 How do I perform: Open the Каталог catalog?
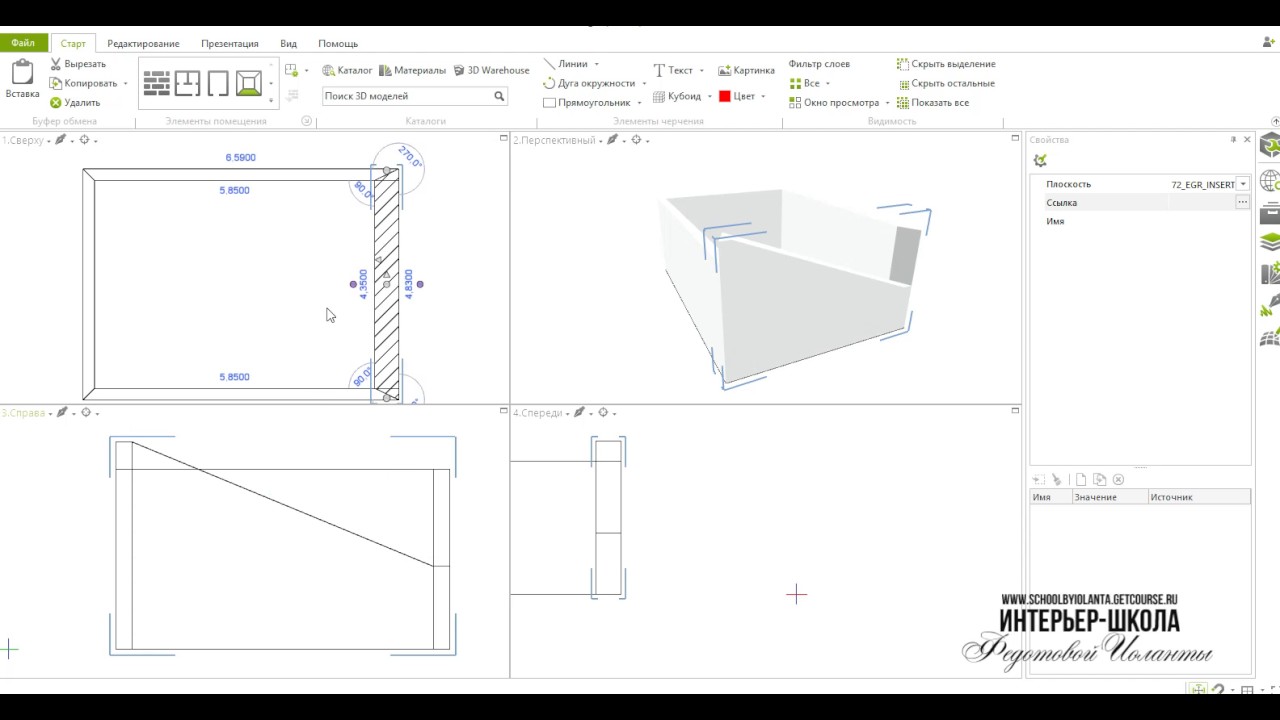(347, 70)
